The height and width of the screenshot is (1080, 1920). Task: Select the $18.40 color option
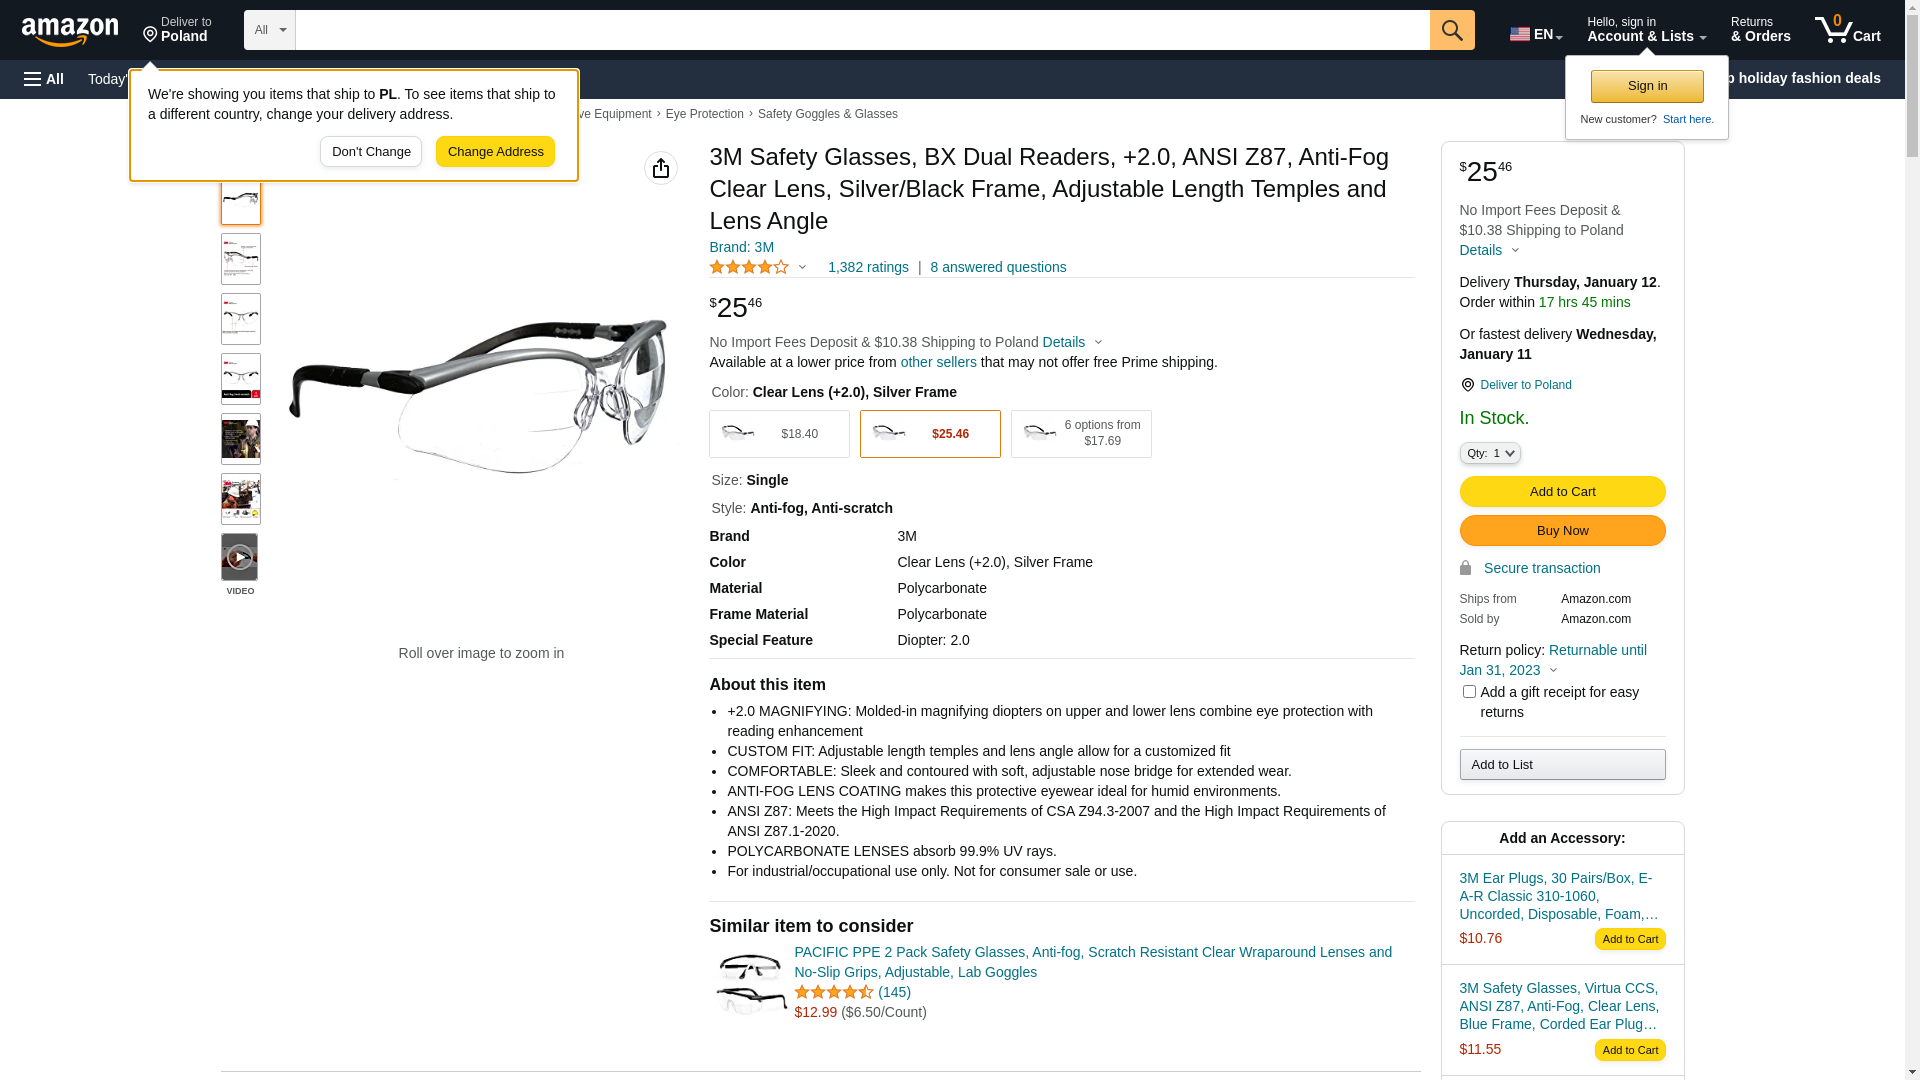(x=779, y=434)
